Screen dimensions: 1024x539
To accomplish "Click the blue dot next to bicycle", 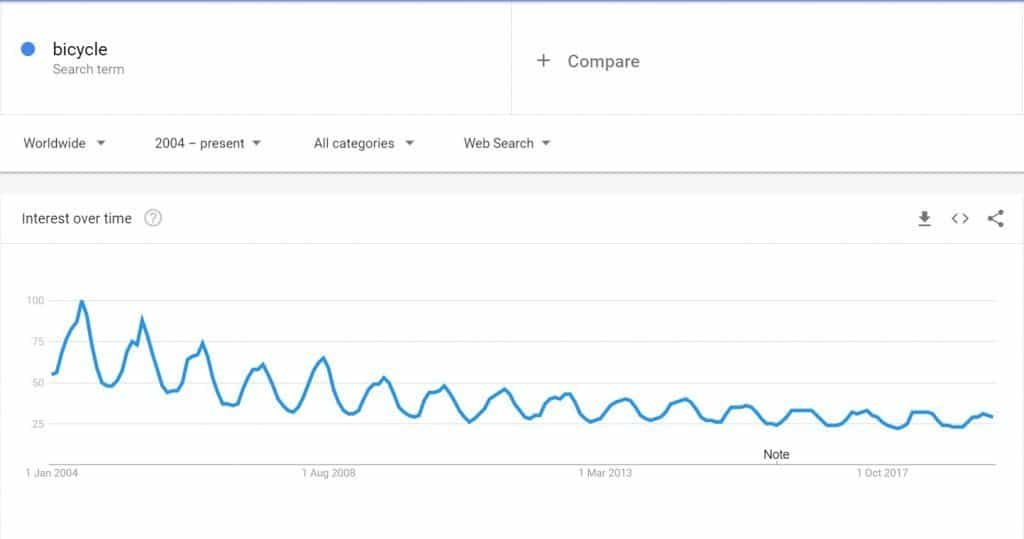I will coord(28,49).
